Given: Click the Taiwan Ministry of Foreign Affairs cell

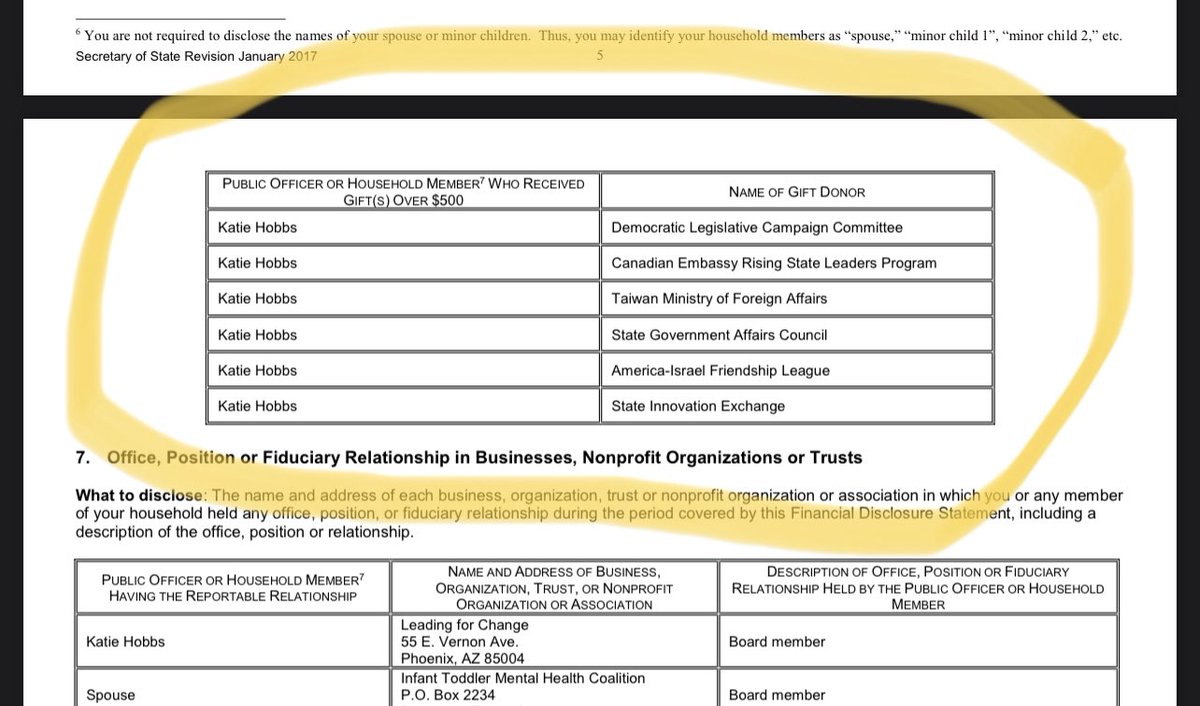Looking at the screenshot, I should (x=718, y=299).
